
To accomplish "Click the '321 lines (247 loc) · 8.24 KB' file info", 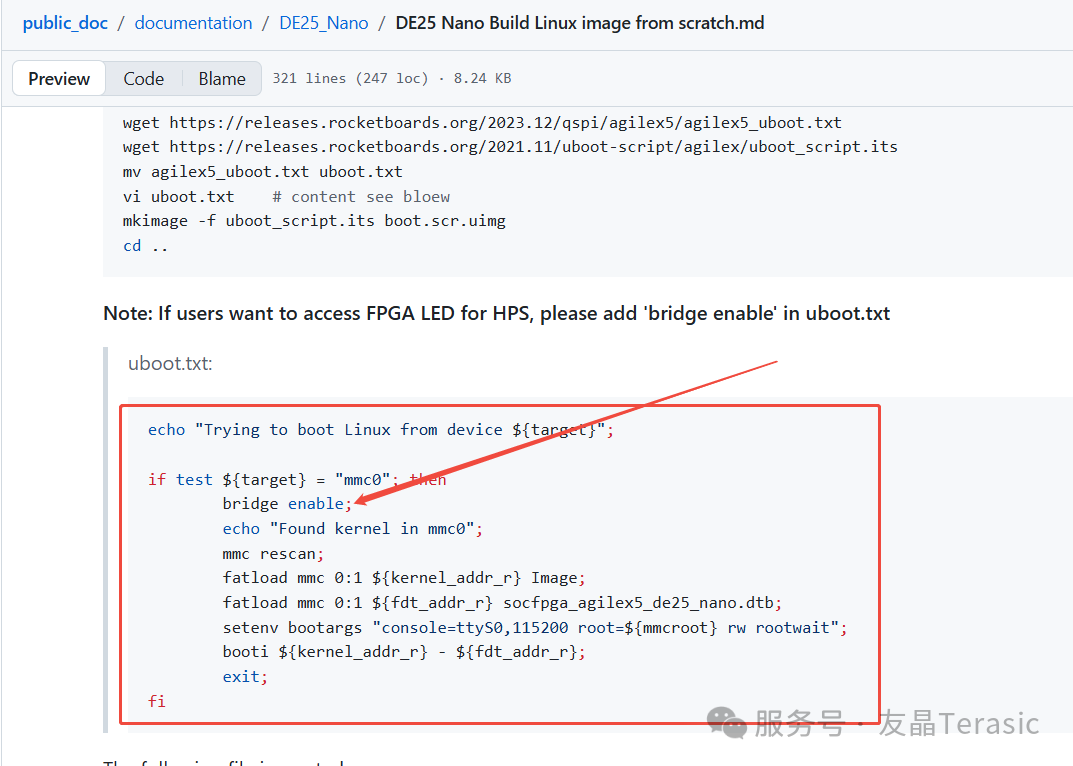I will pos(391,79).
